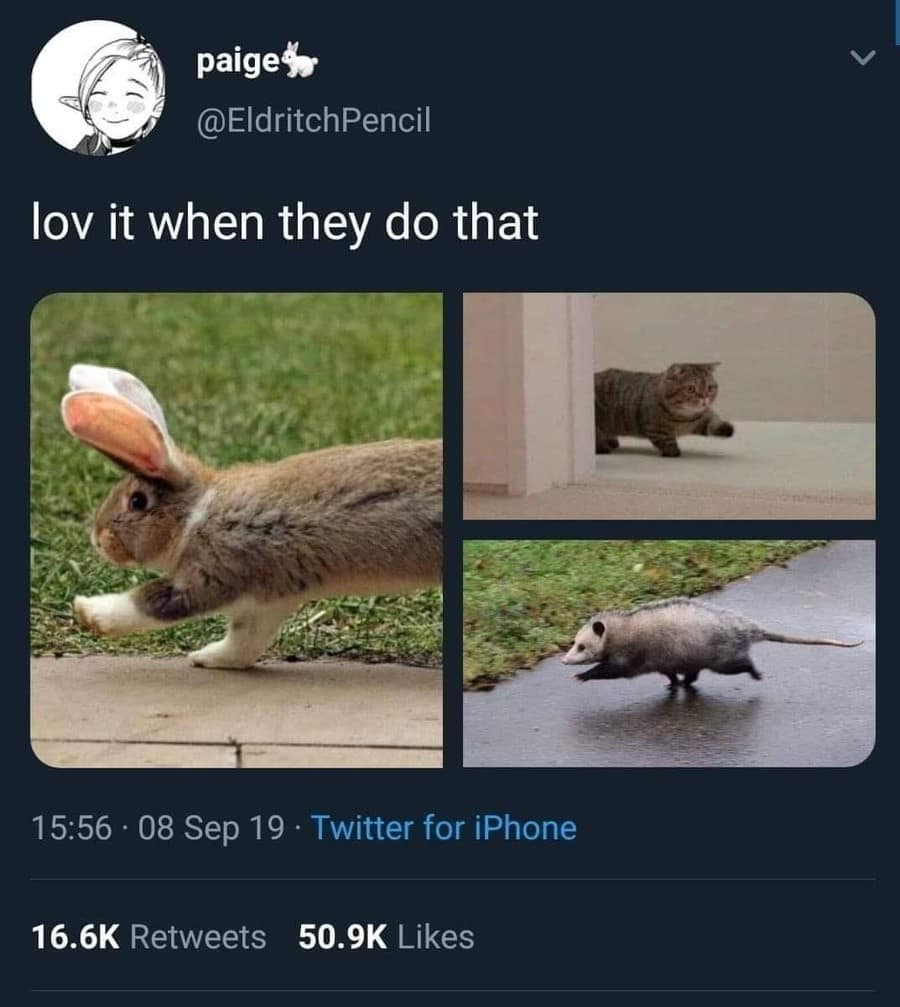This screenshot has width=900, height=1007.
Task: Select the tweet text lov it when they do that
Action: pos(285,223)
